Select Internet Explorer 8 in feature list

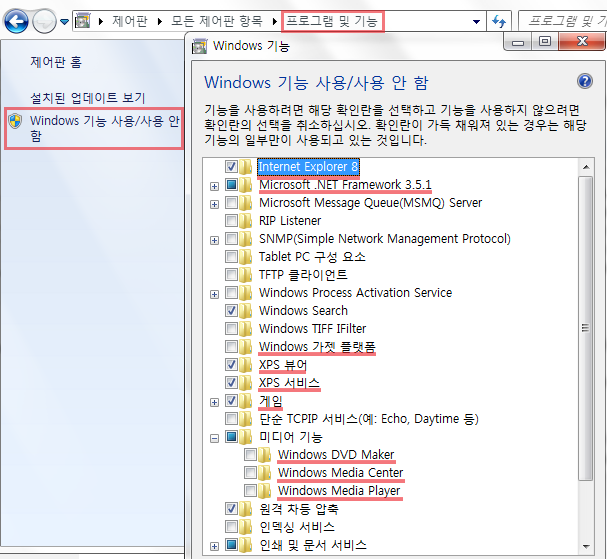[308, 167]
